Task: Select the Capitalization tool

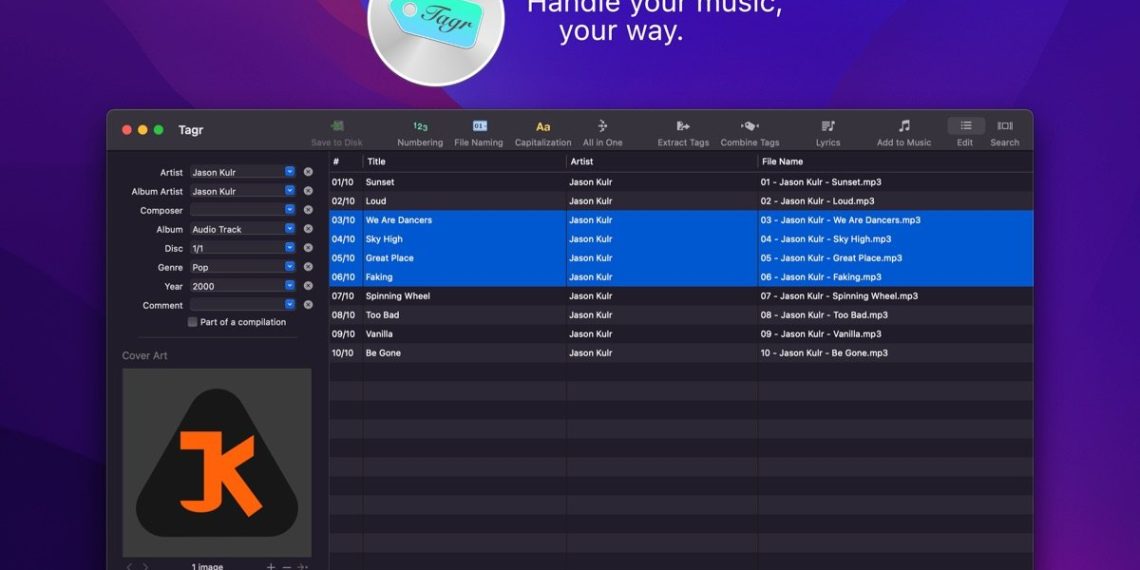Action: [x=543, y=127]
